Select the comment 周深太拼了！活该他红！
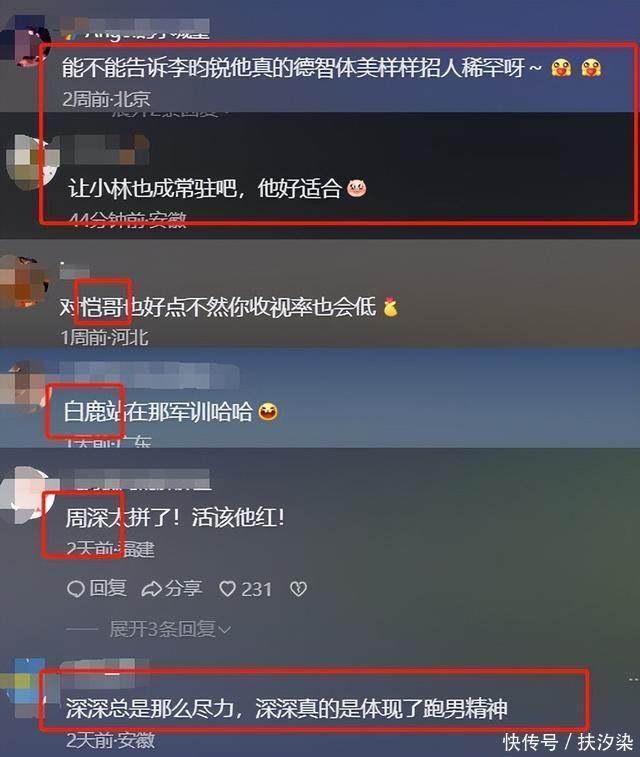Screen dimensions: 640x757 click(175, 518)
